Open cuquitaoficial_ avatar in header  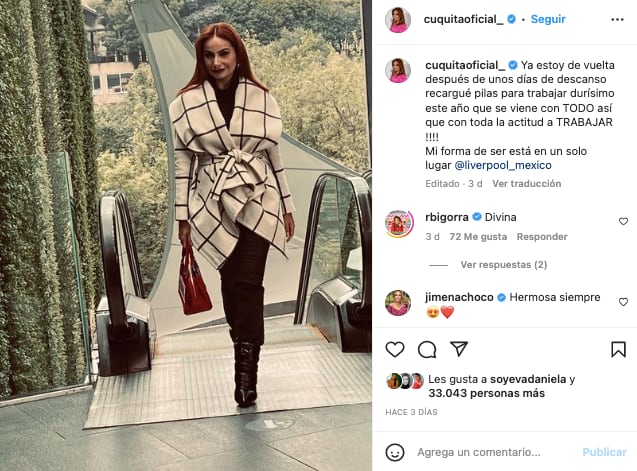pyautogui.click(x=398, y=20)
